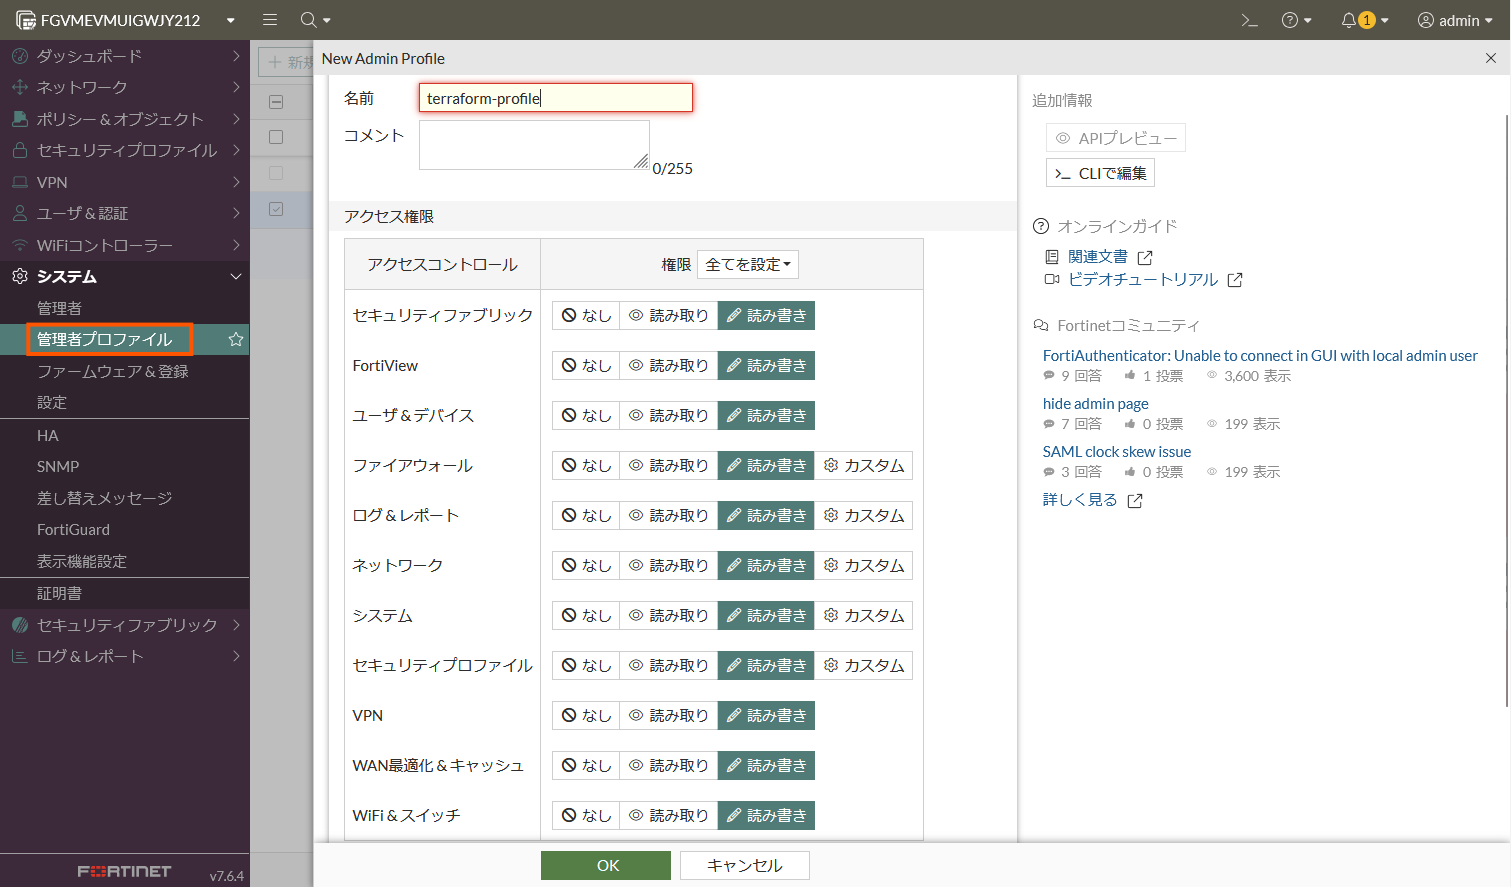This screenshot has height=887, width=1511.
Task: Click 詳しく見る link
Action: (1080, 500)
